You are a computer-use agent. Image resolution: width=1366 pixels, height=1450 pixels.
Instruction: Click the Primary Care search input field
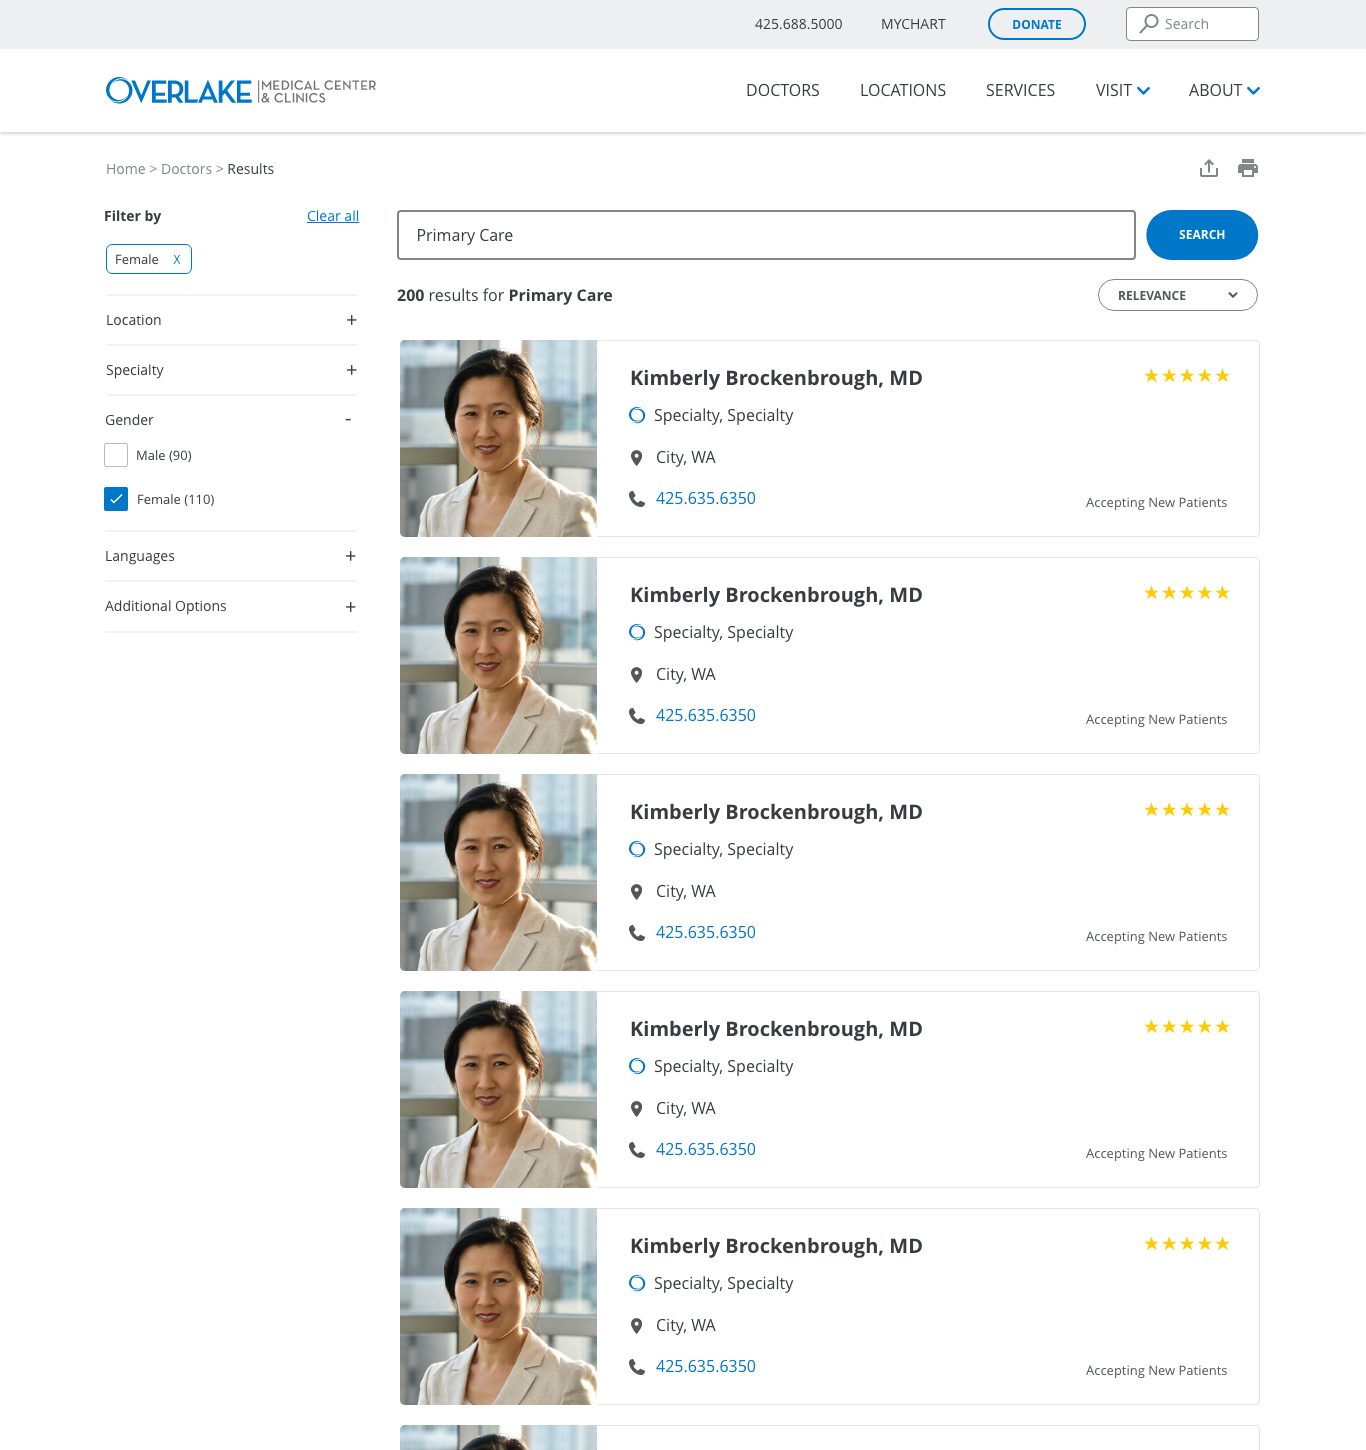[x=766, y=235]
